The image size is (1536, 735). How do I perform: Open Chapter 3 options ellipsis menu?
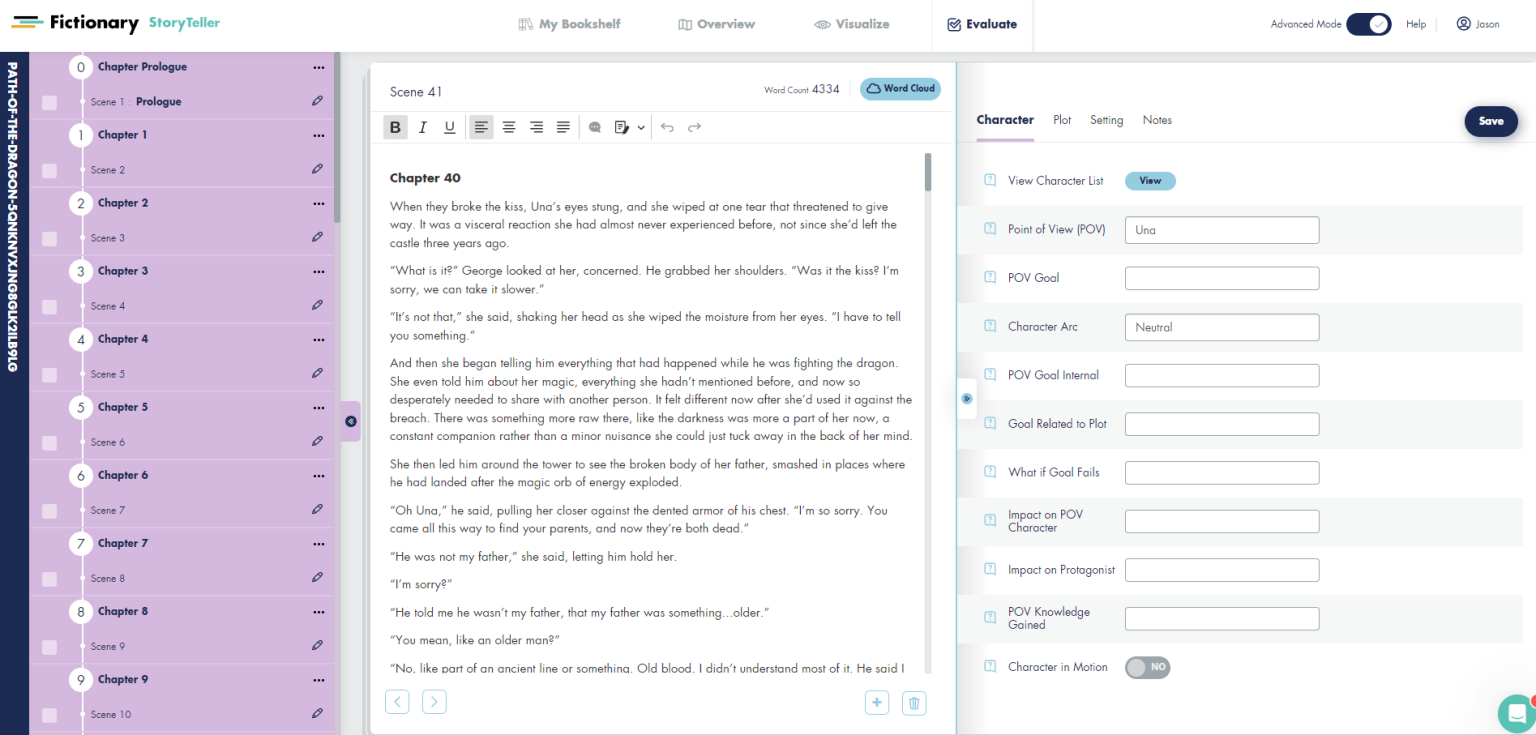click(319, 271)
